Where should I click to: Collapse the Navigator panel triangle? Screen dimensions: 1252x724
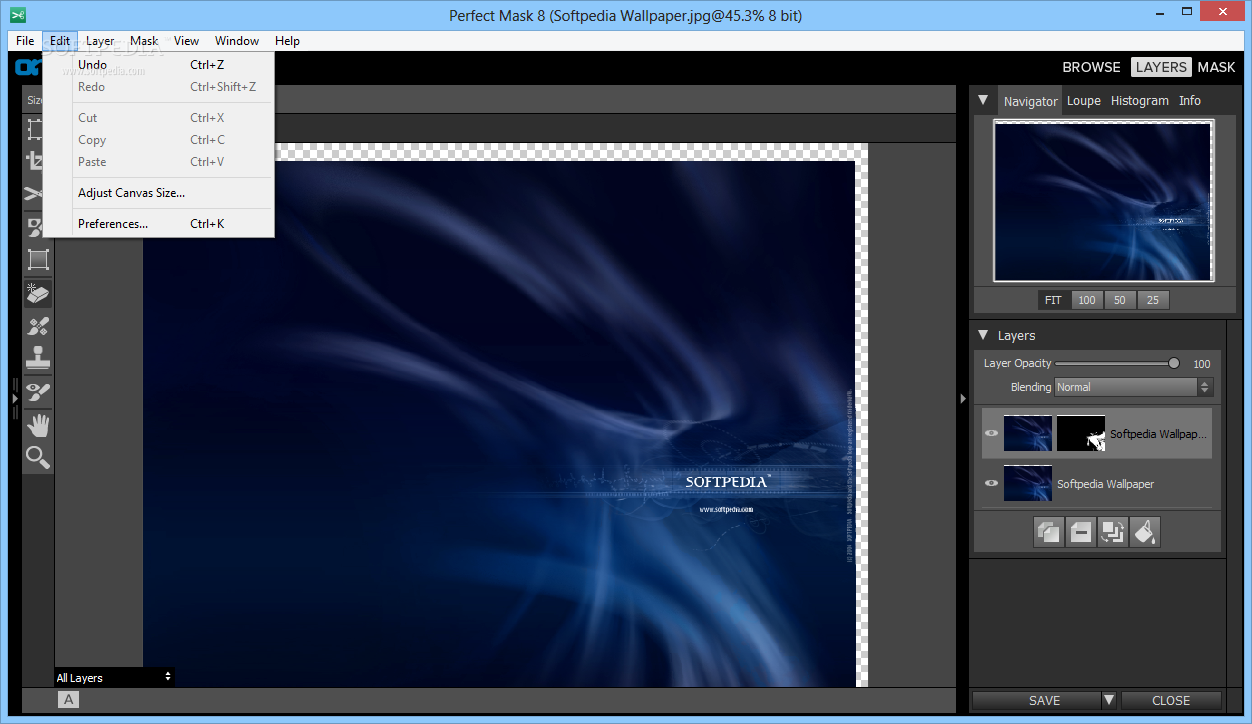[983, 100]
